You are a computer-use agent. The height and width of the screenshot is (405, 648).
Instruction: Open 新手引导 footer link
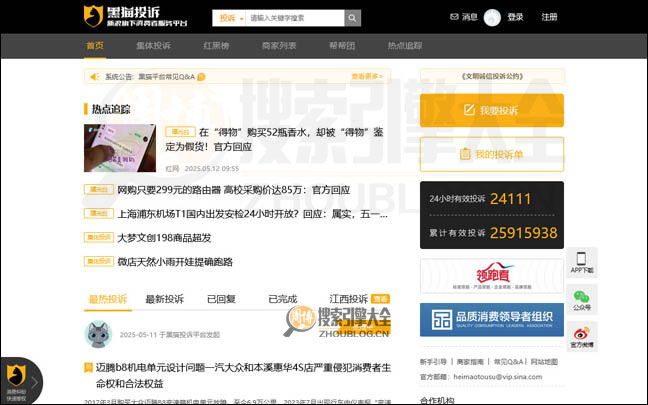tap(433, 362)
